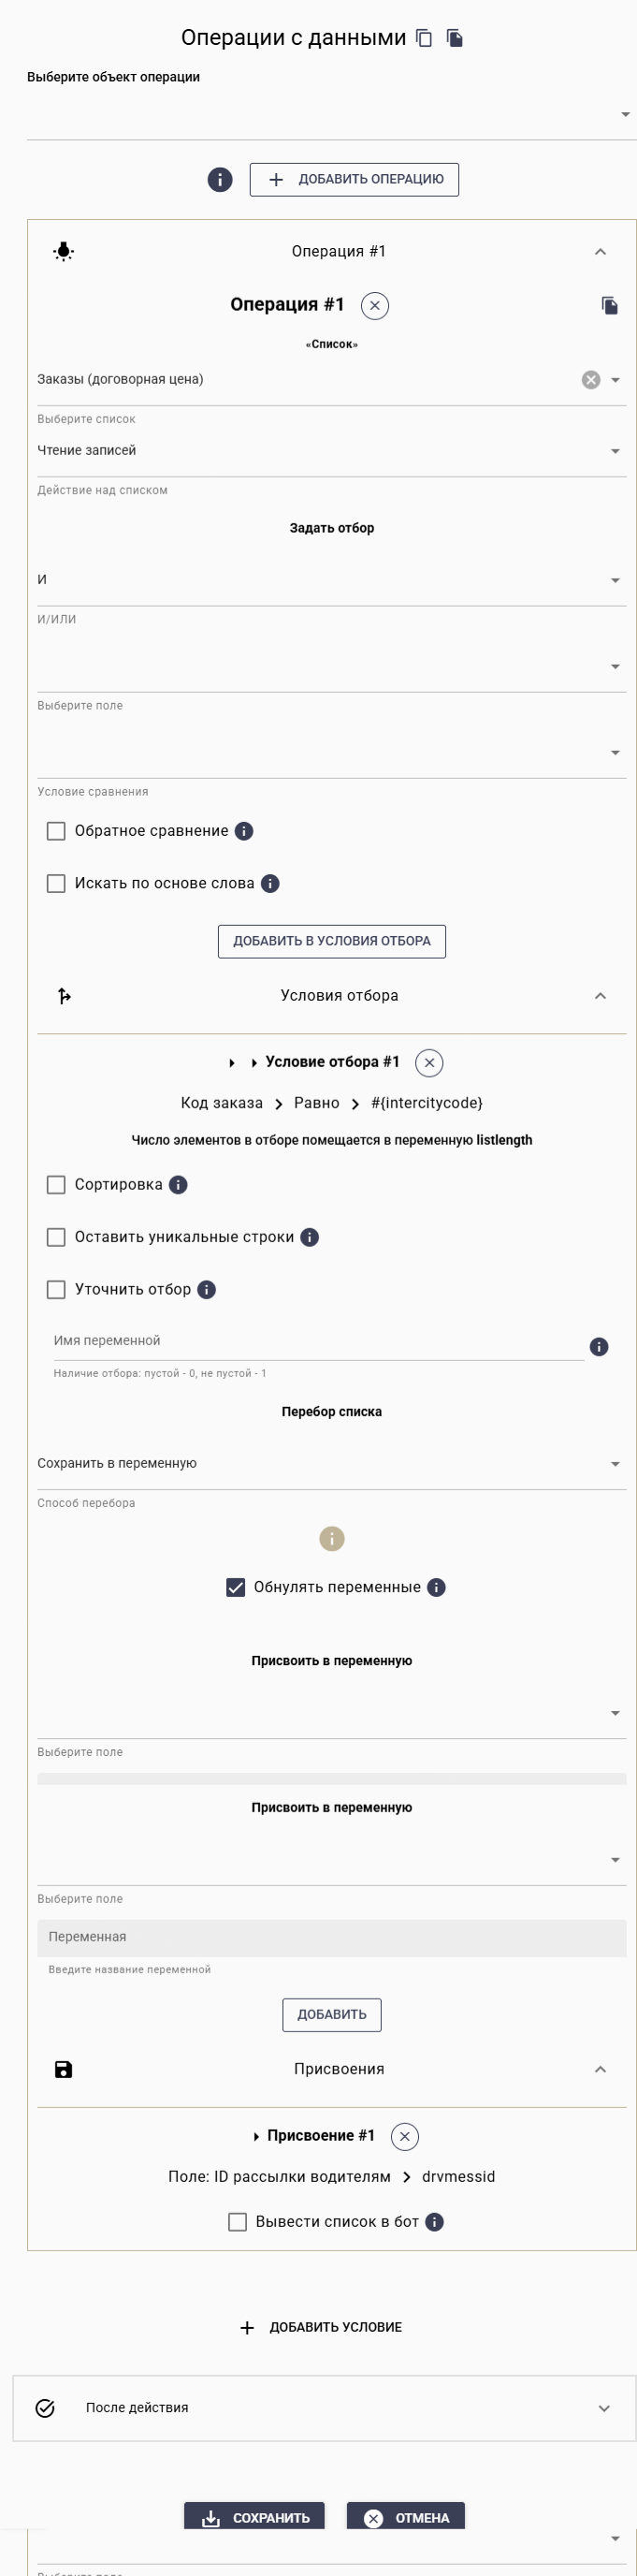This screenshot has width=637, height=2576.
Task: Click the check icon on После действия bar
Action: pyautogui.click(x=43, y=2407)
